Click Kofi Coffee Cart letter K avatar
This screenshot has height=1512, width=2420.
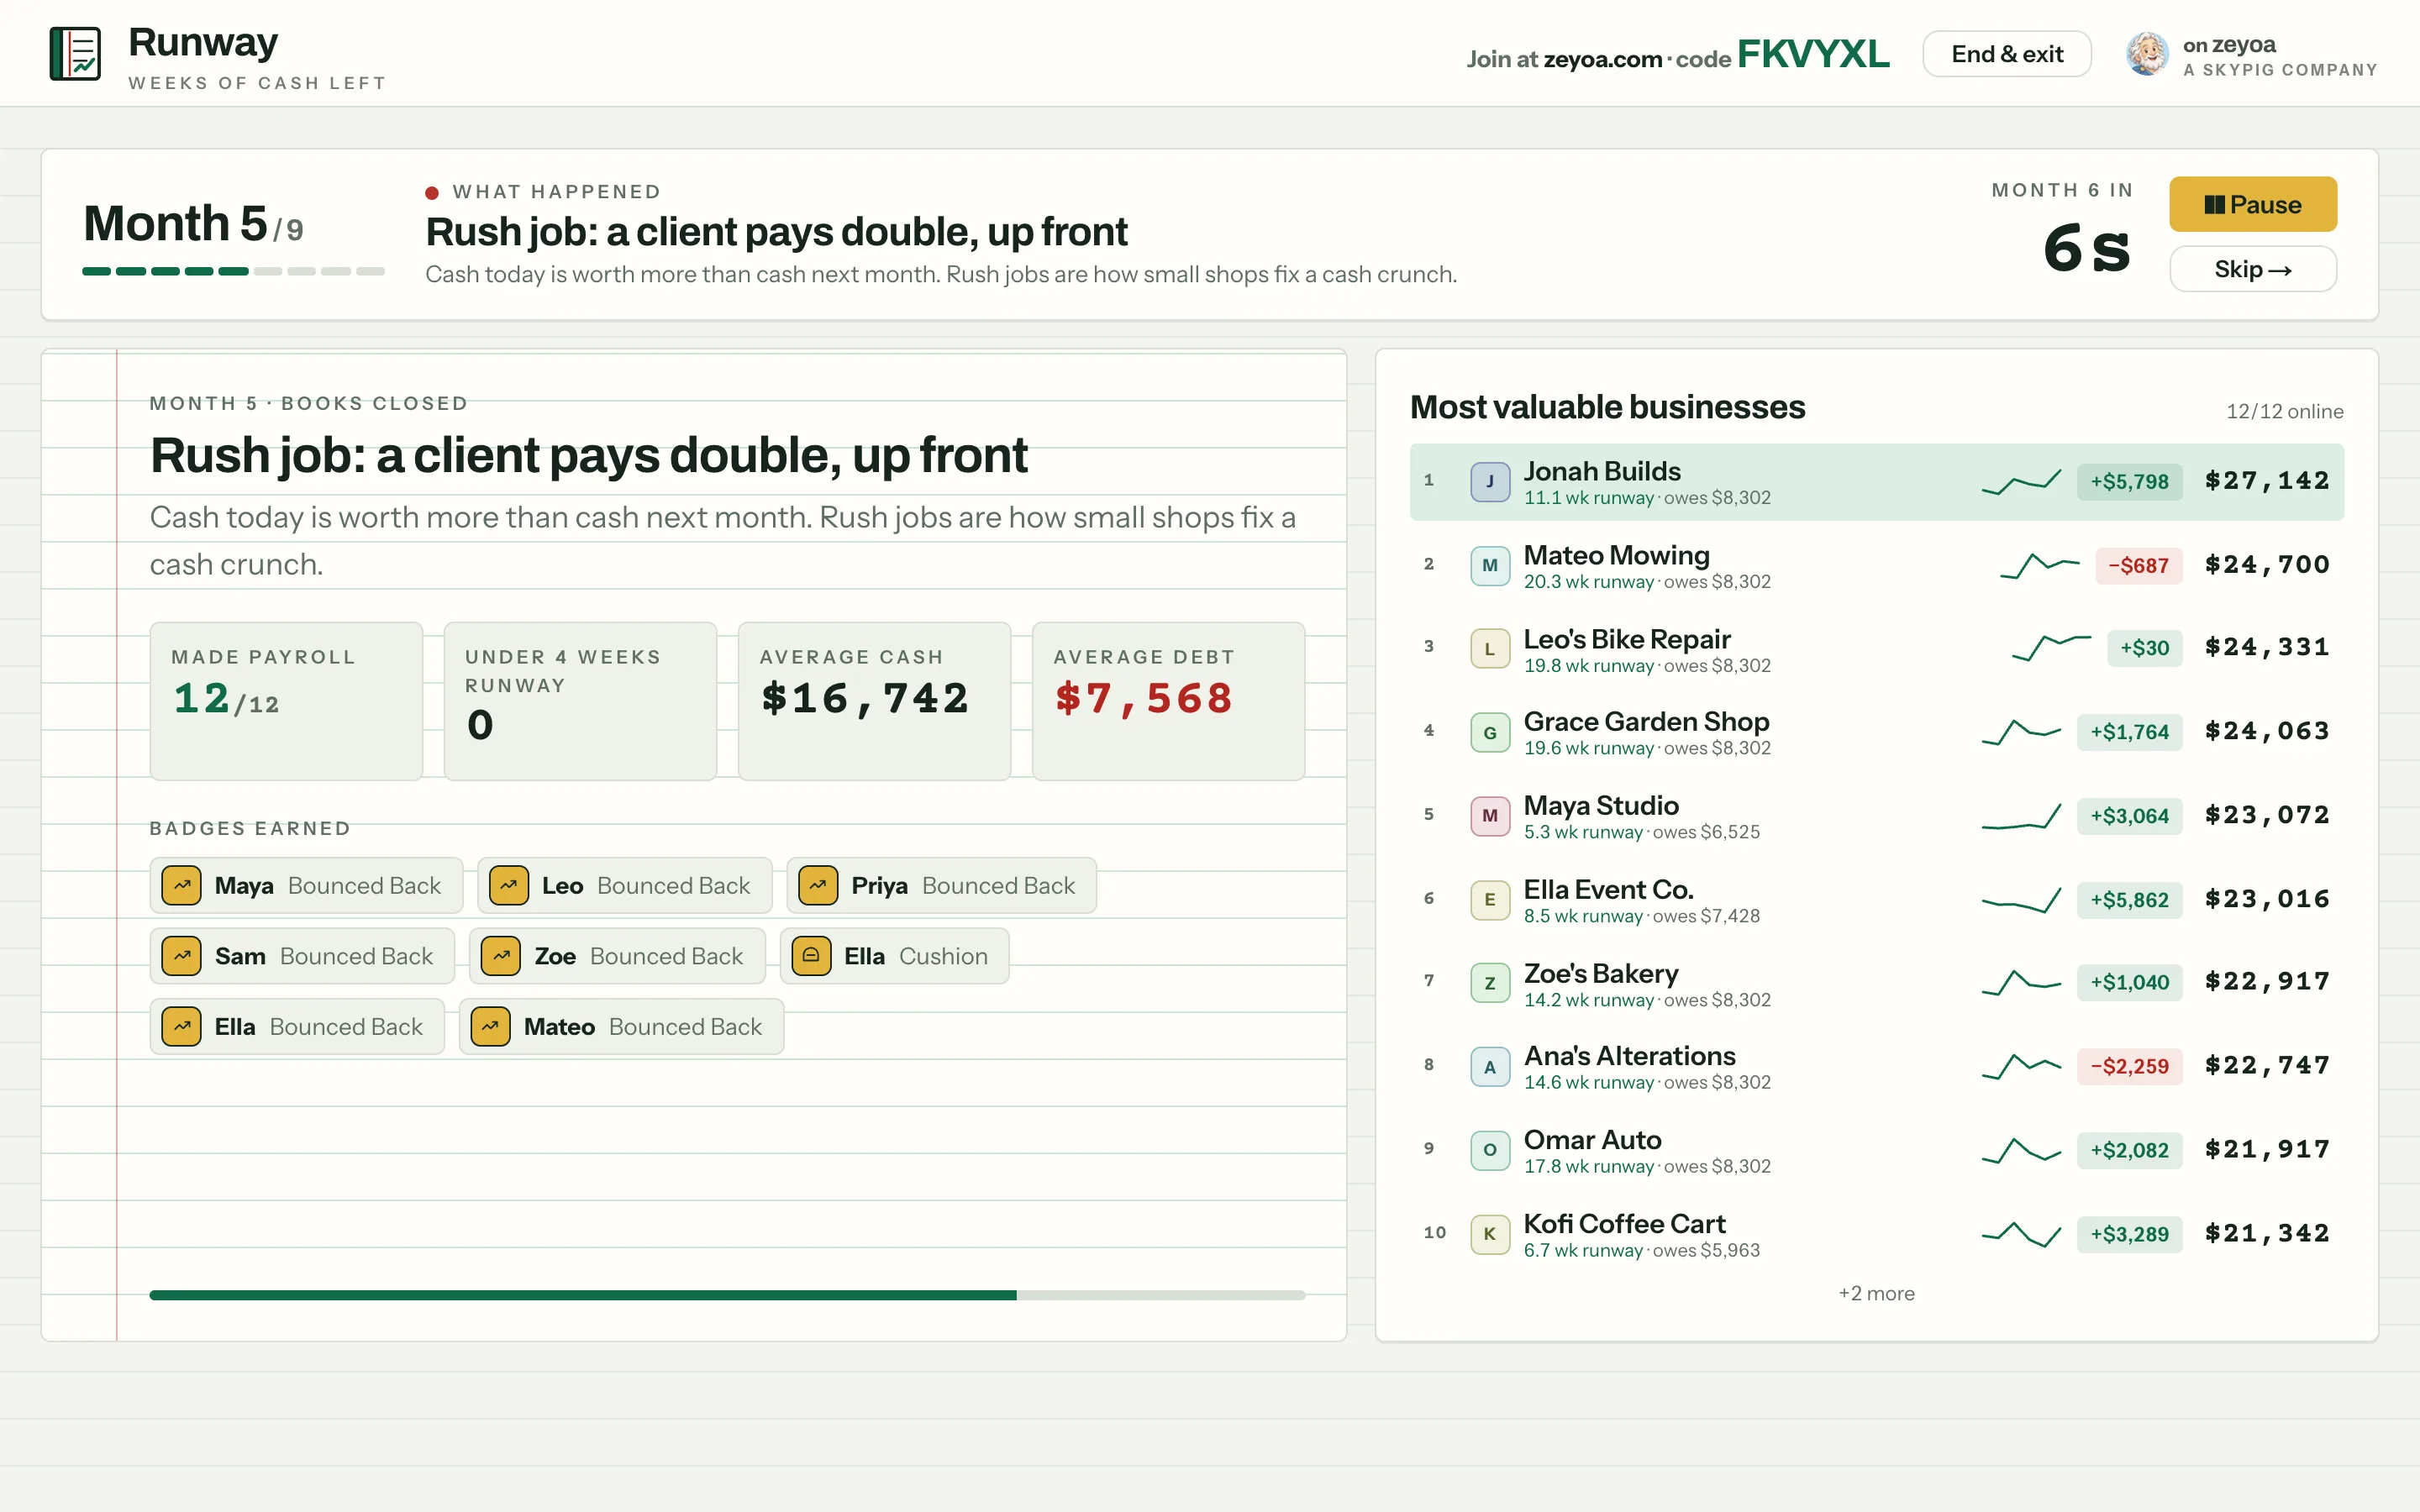[1489, 1234]
